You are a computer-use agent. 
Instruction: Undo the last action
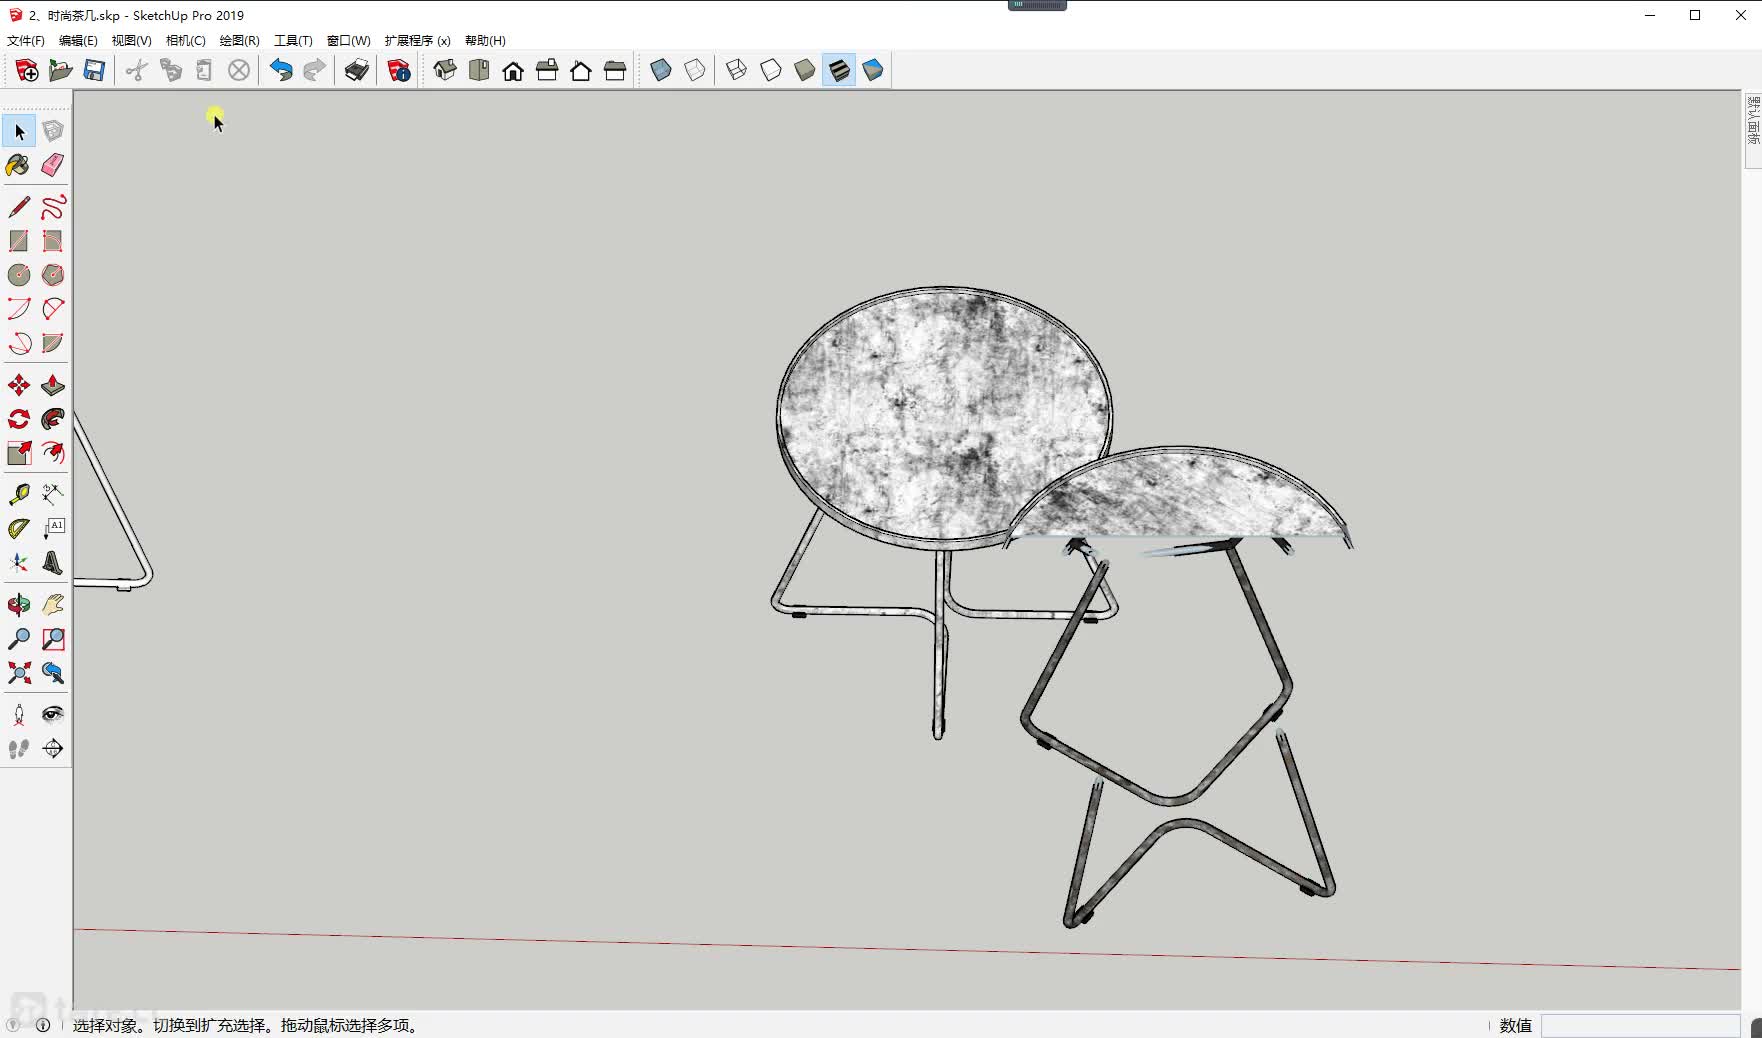click(281, 70)
